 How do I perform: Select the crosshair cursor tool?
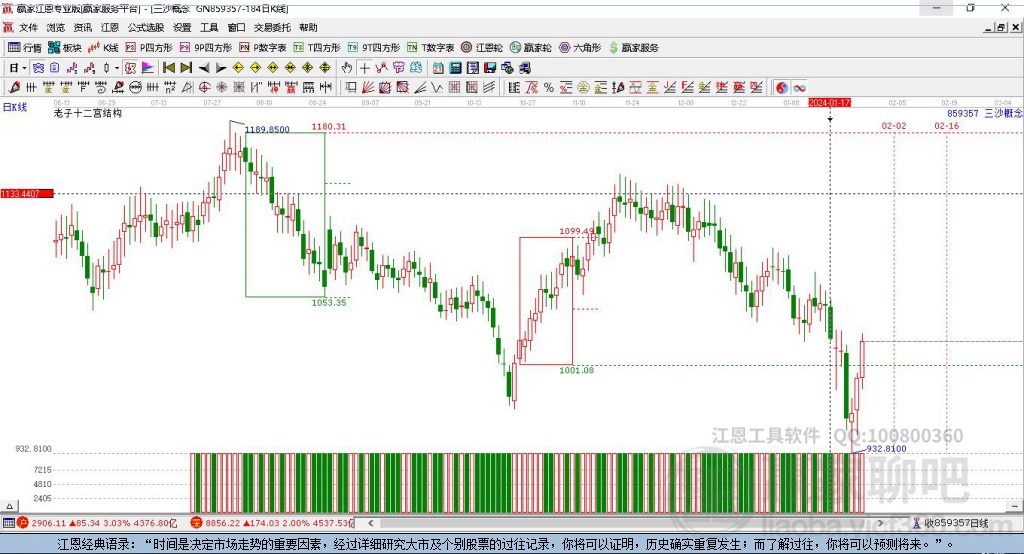pyautogui.click(x=364, y=68)
